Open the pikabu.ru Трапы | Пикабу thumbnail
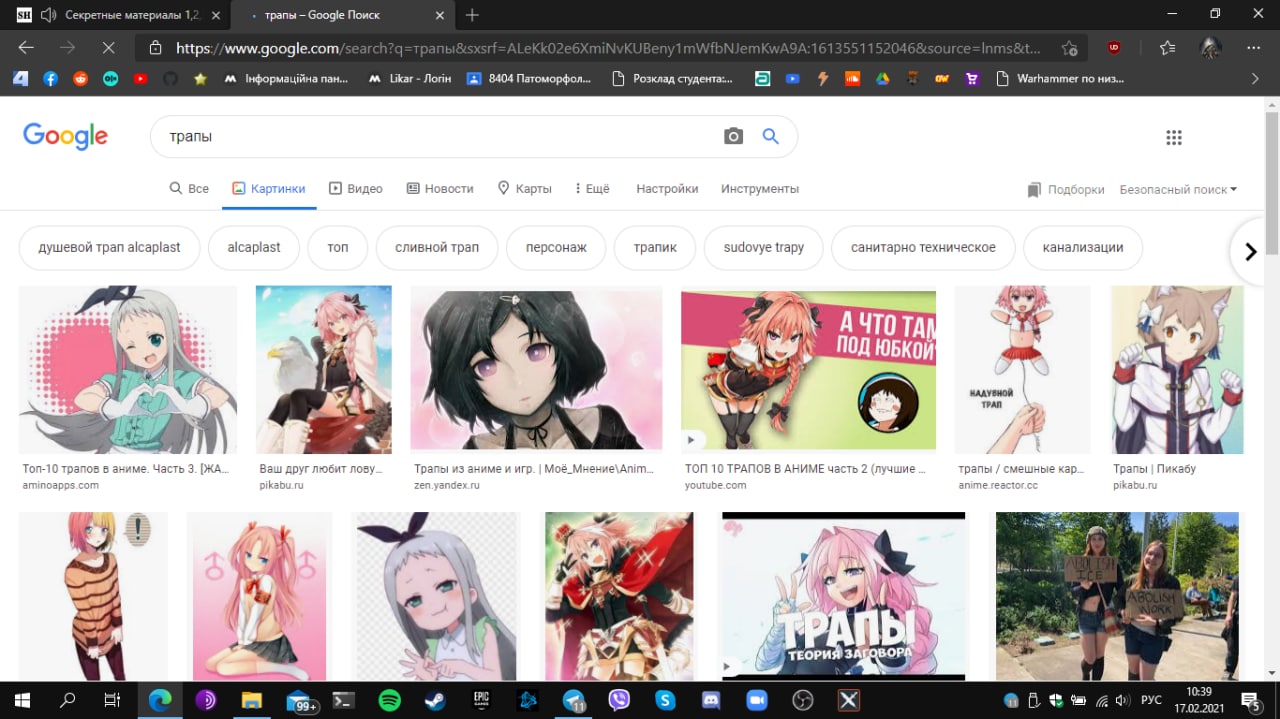Screen dimensions: 1280x719 click(1178, 370)
